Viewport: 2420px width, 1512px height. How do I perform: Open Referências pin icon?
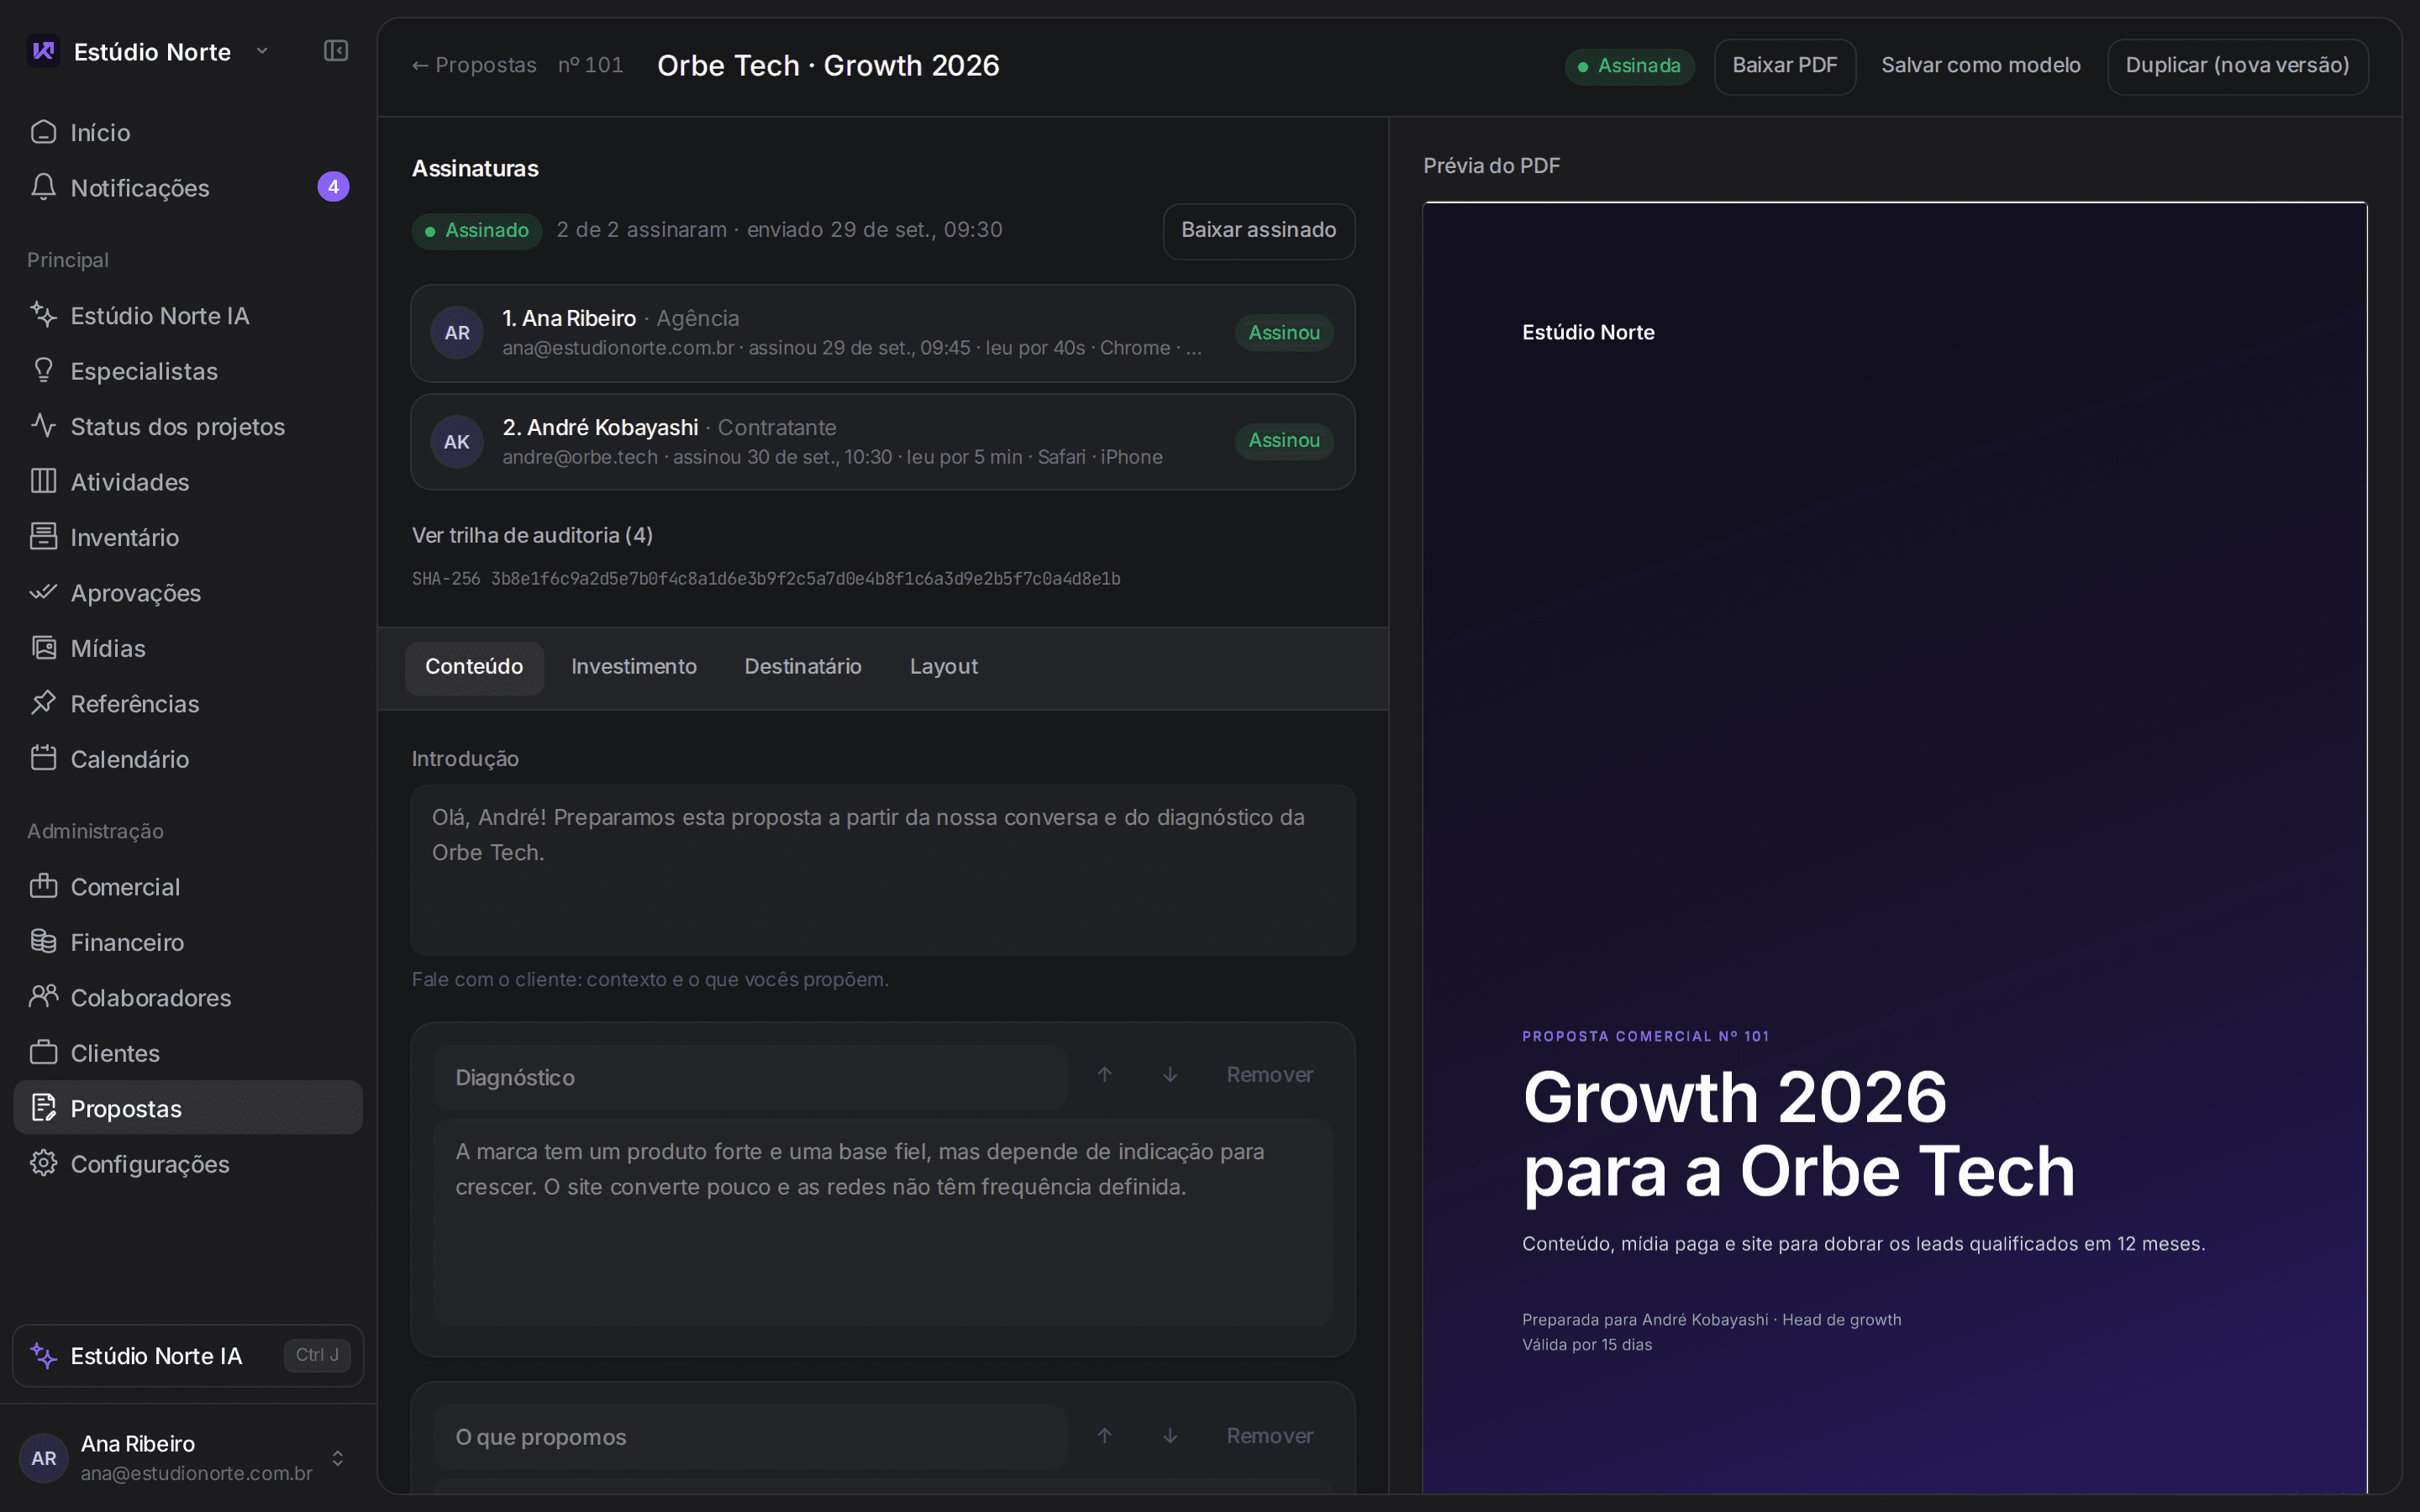43,703
